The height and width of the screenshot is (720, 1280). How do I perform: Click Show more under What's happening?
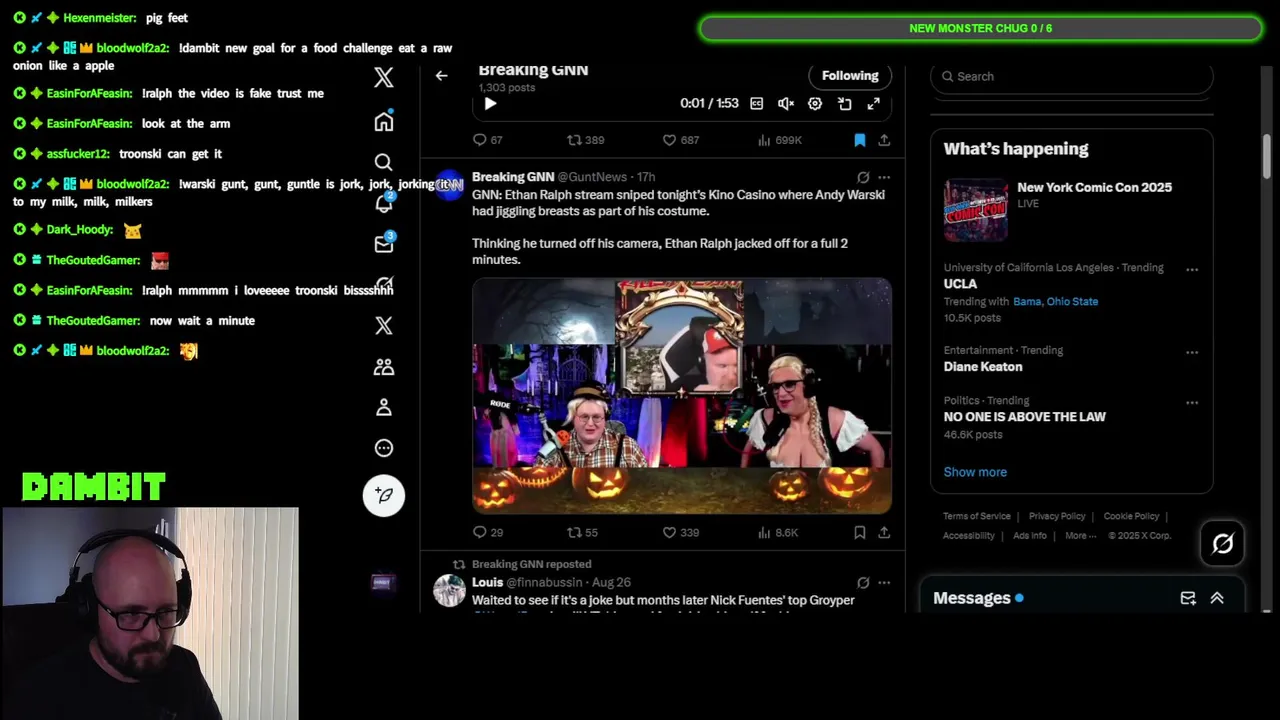pos(975,472)
